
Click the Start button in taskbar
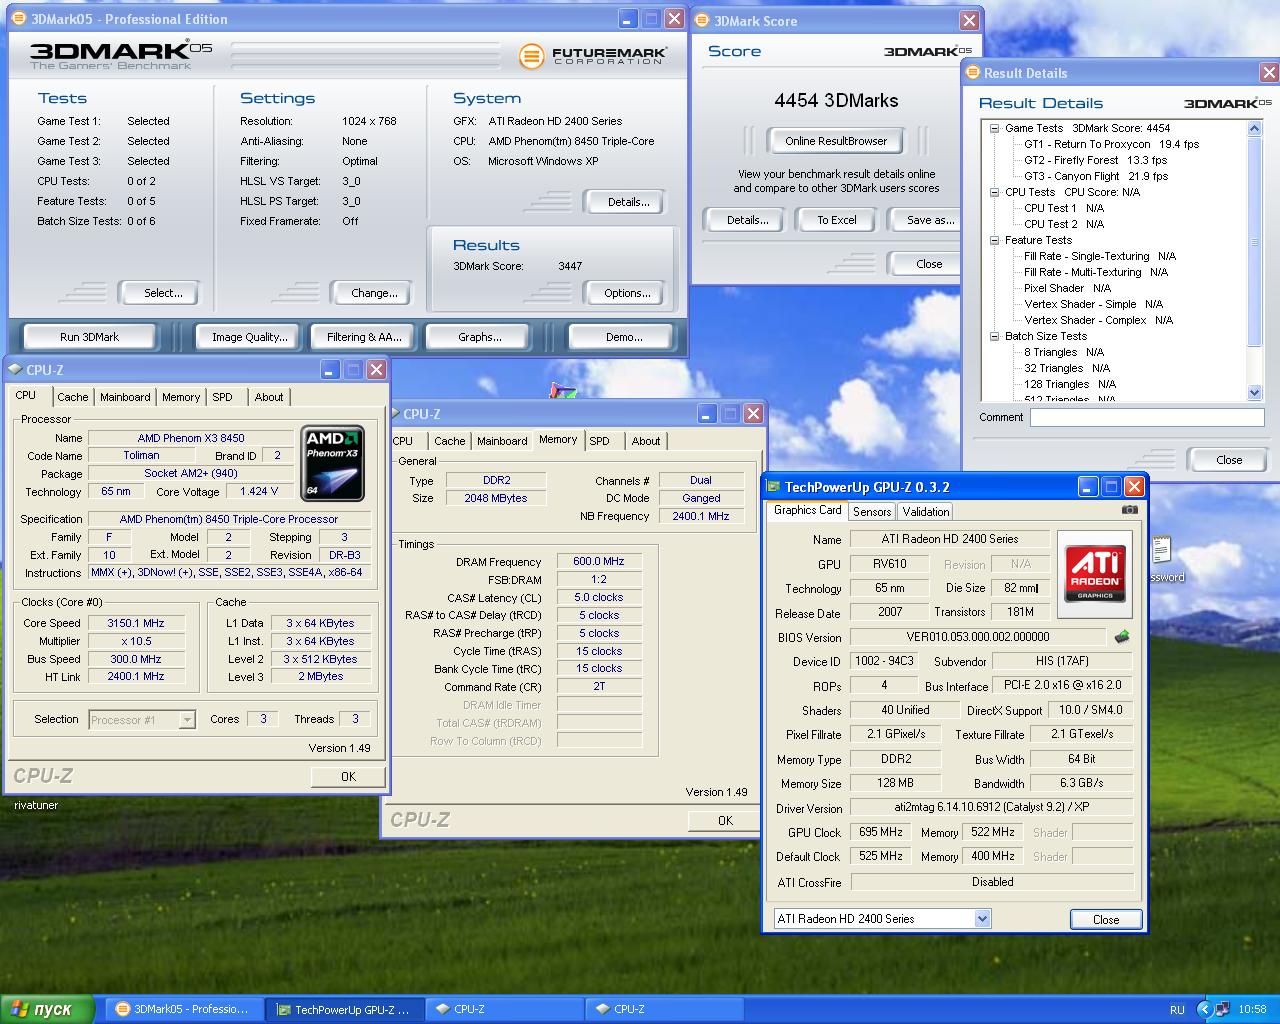pyautogui.click(x=47, y=1009)
